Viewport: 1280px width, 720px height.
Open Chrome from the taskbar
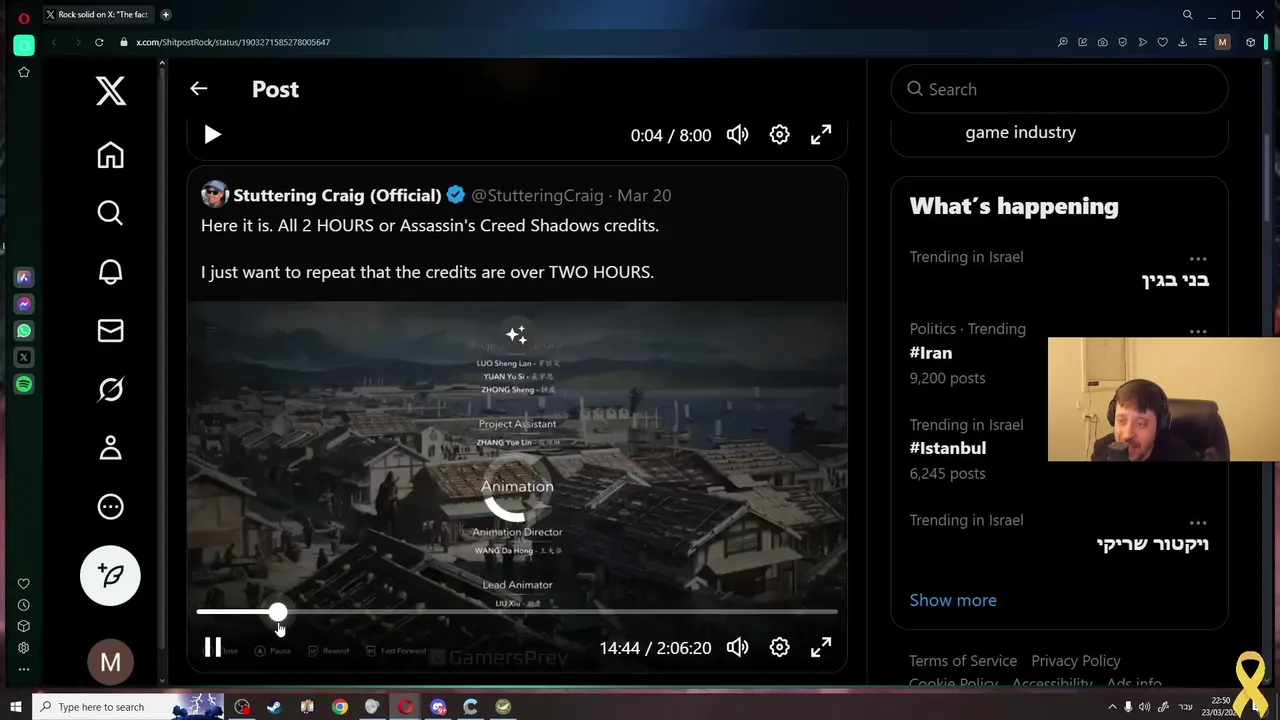340,707
